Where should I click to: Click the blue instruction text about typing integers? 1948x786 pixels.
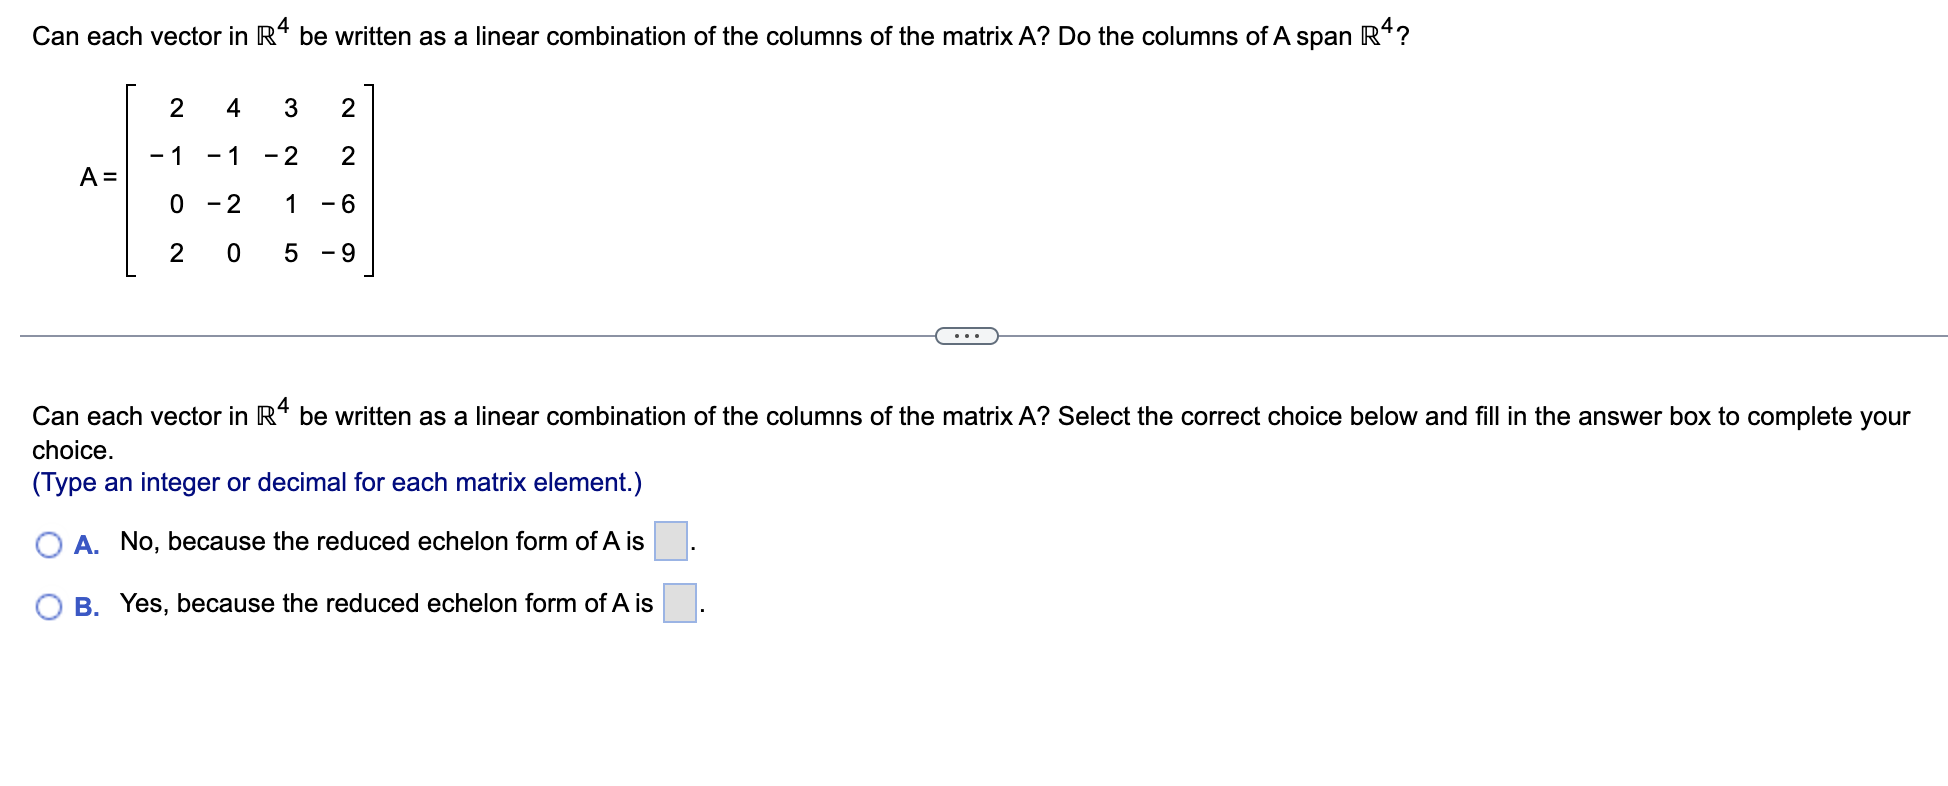[336, 482]
